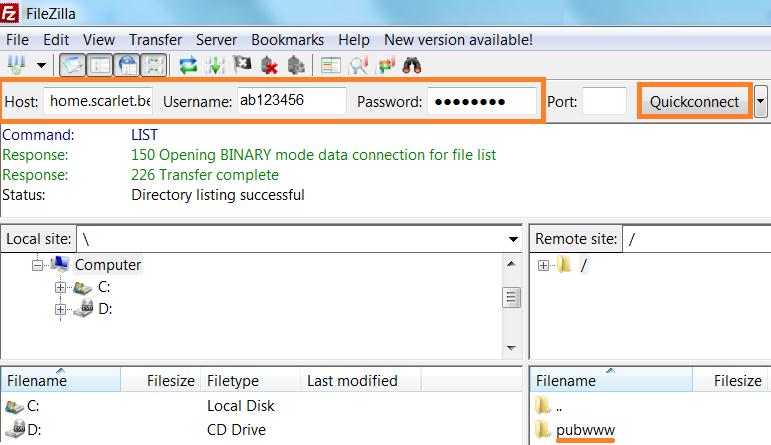This screenshot has height=445, width=771.
Task: Sort local files by Last modified
Action: click(x=360, y=380)
